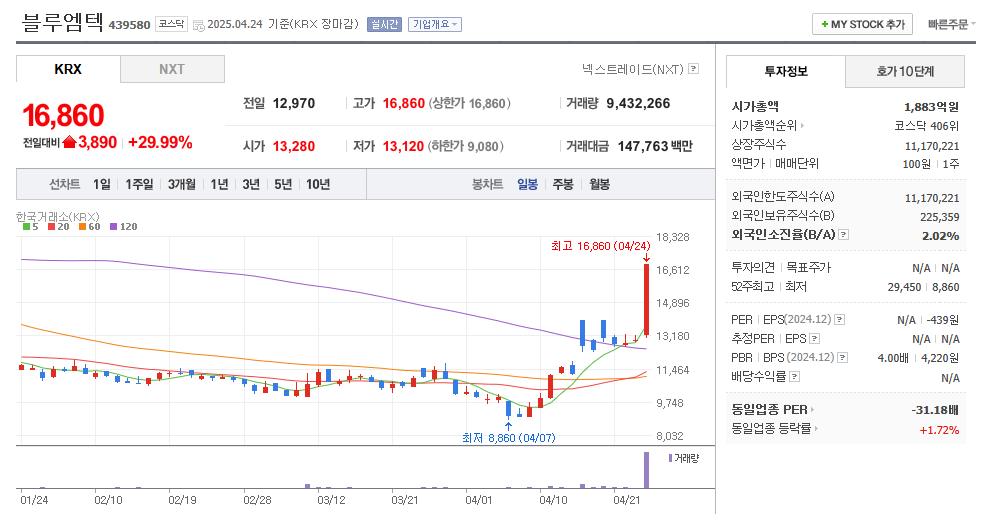Viewport: 985px width, 514px height.
Task: Open help icon next to 배당수익률
Action: pos(795,376)
